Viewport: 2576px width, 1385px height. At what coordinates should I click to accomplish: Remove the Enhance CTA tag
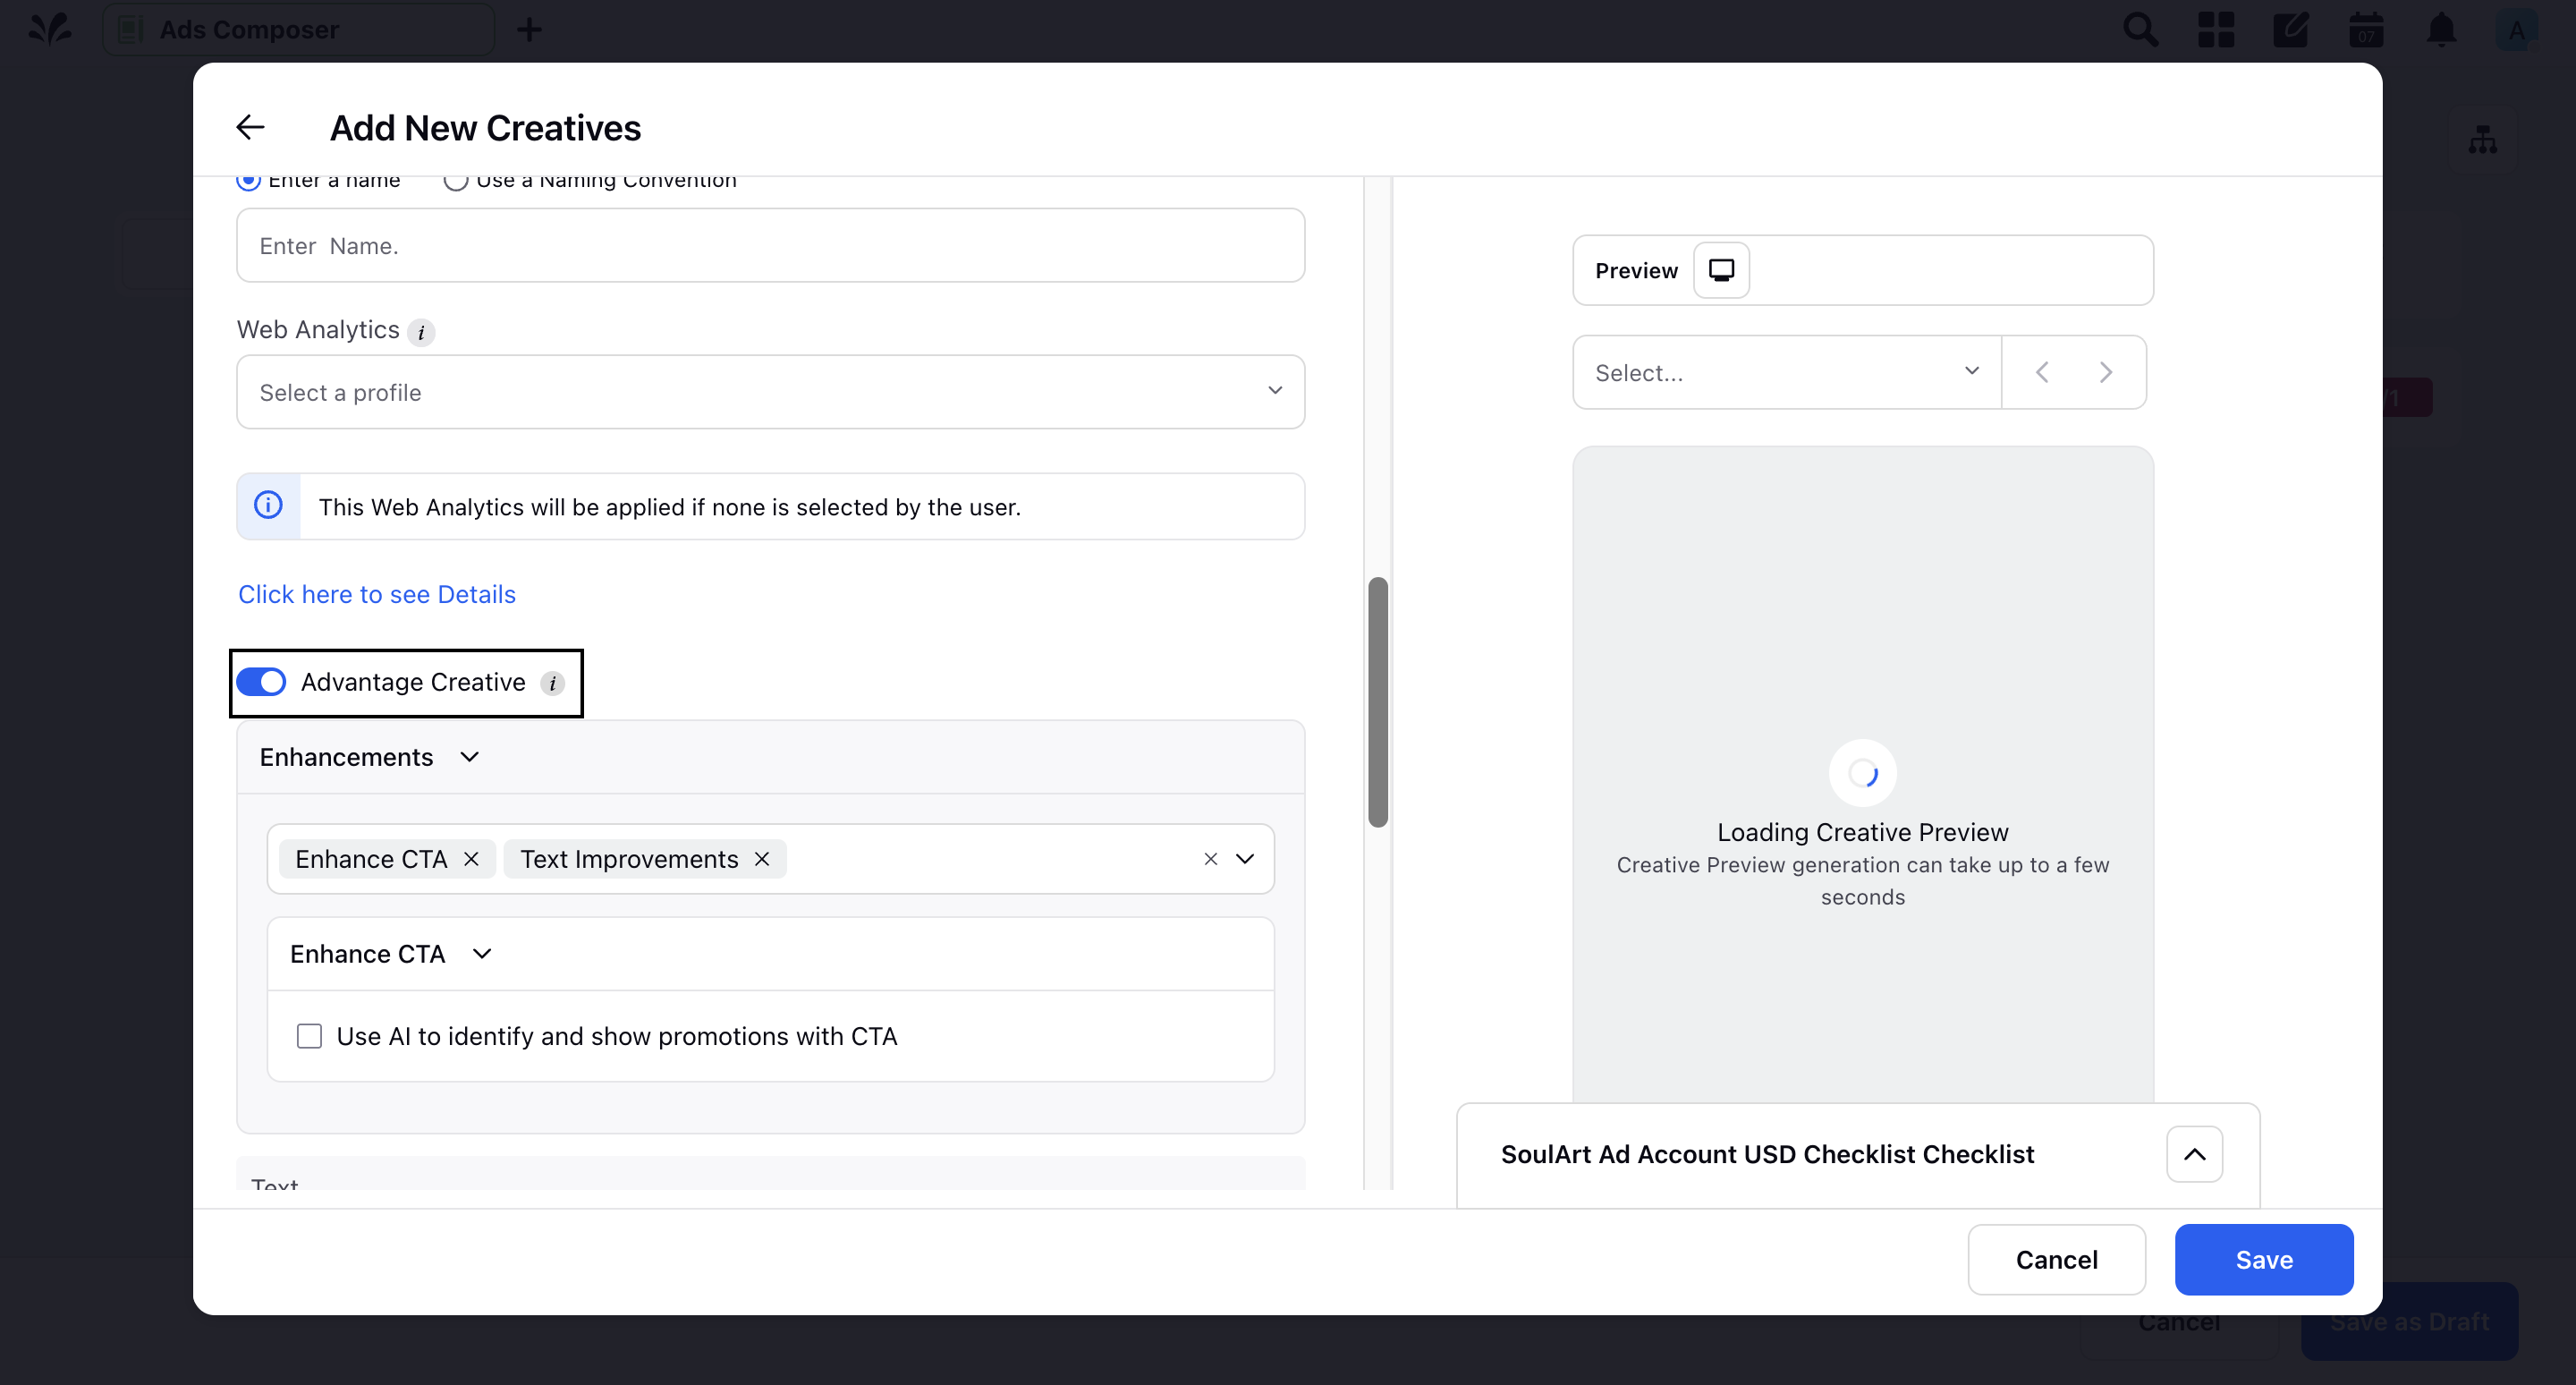coord(471,859)
